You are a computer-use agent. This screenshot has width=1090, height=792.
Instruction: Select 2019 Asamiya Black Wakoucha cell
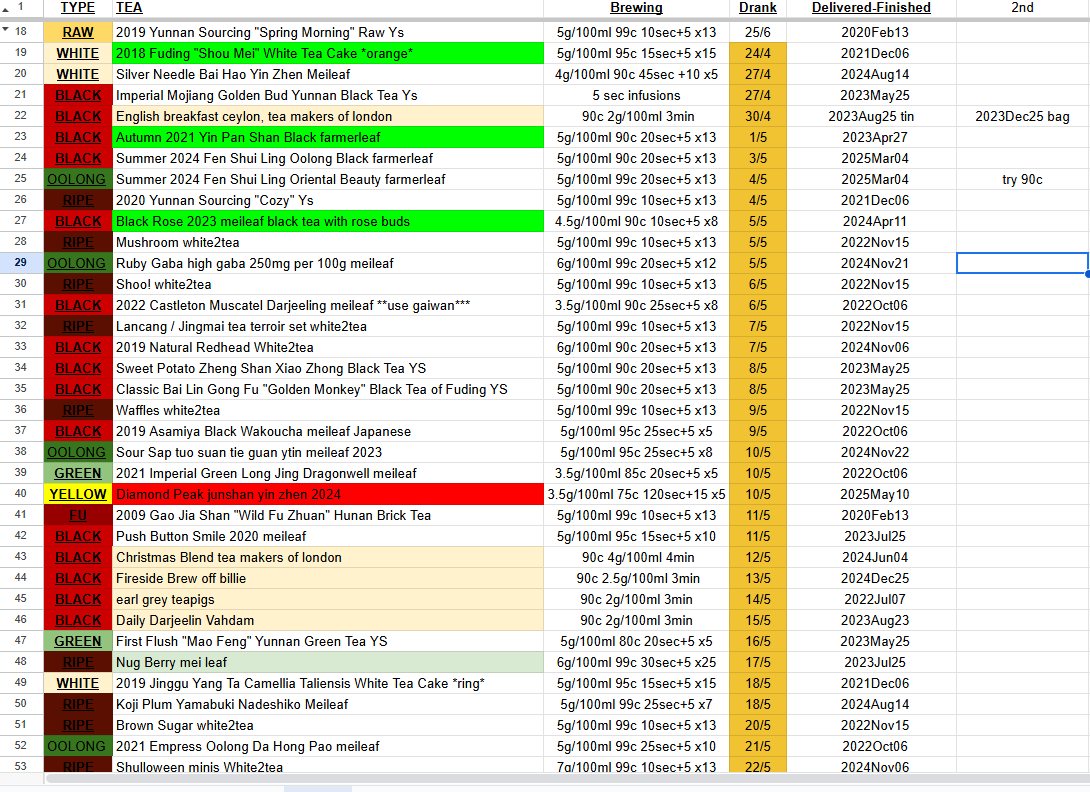tap(328, 431)
